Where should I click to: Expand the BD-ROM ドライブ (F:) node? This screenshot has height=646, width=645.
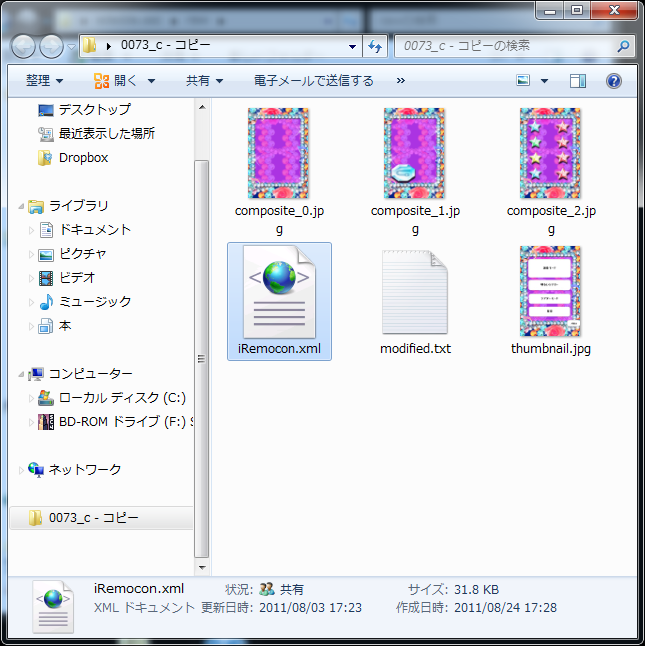point(31,422)
